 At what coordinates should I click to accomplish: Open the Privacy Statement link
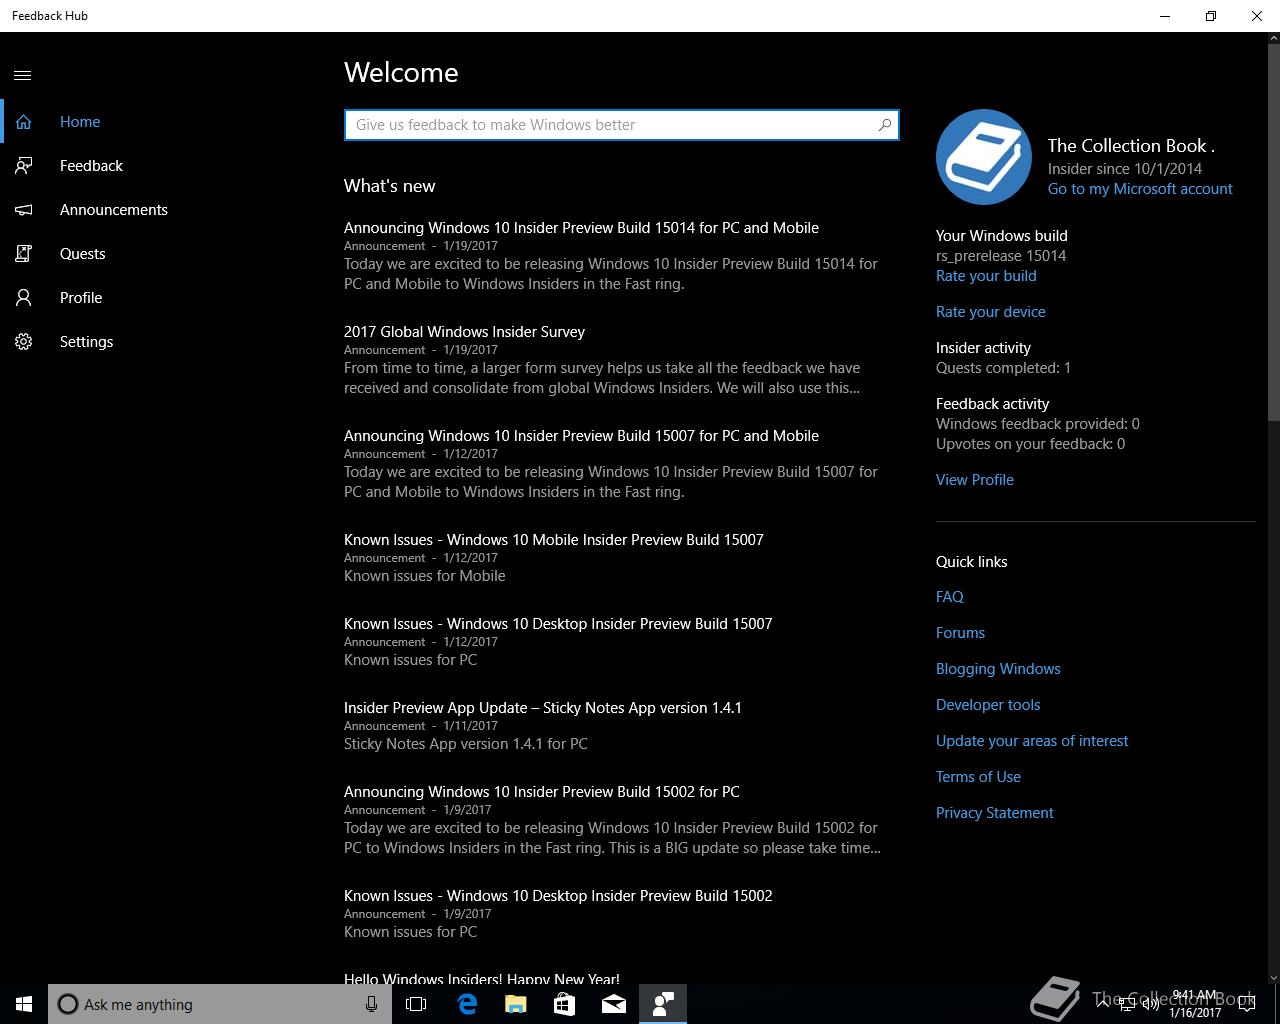(995, 813)
